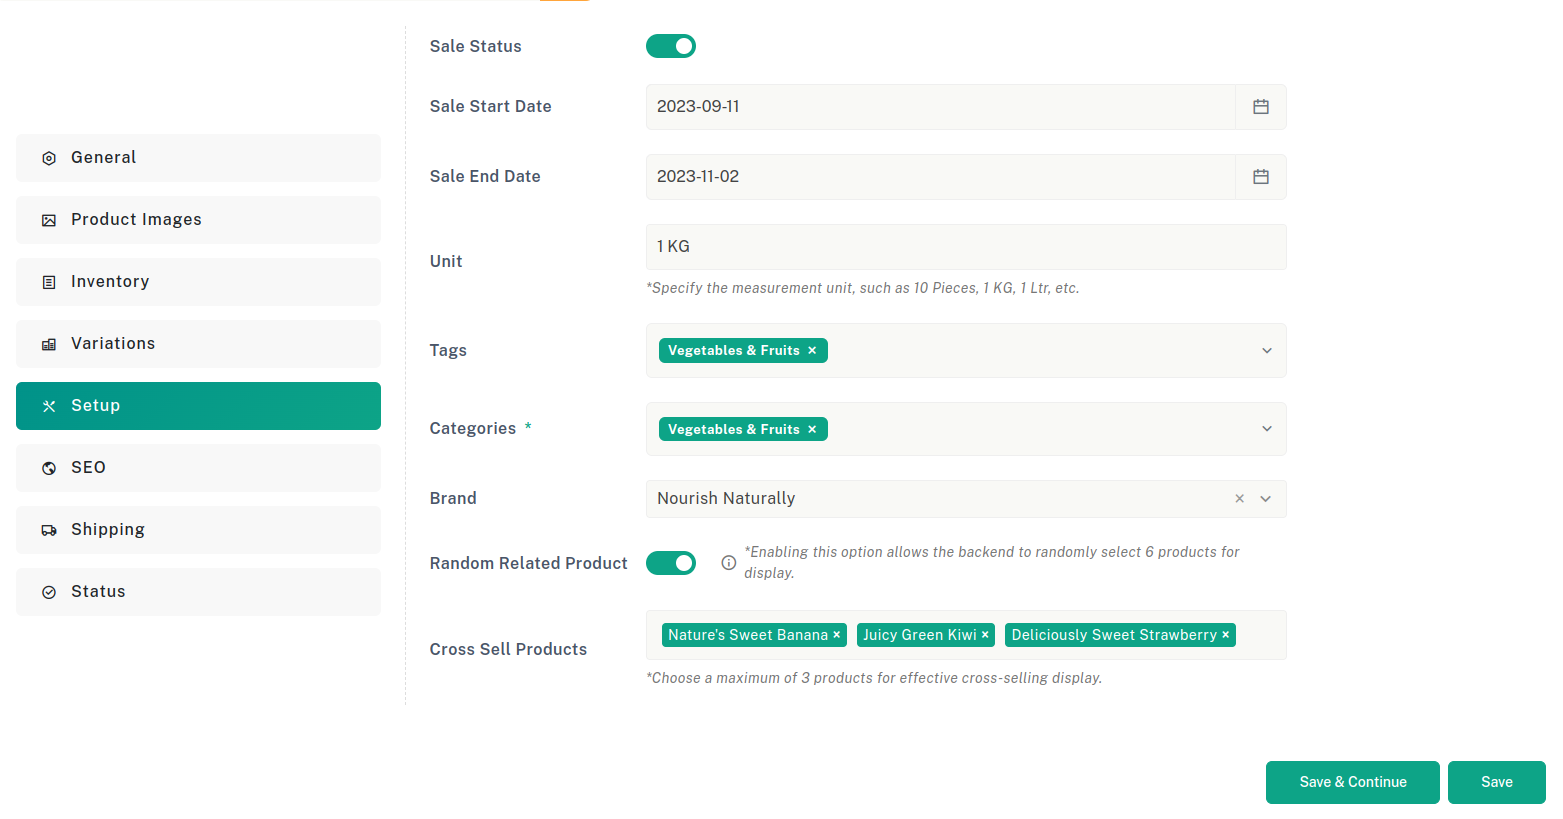Remove Juicy Green Kiwi from cross sell
This screenshot has height=819, width=1563.
(x=985, y=635)
